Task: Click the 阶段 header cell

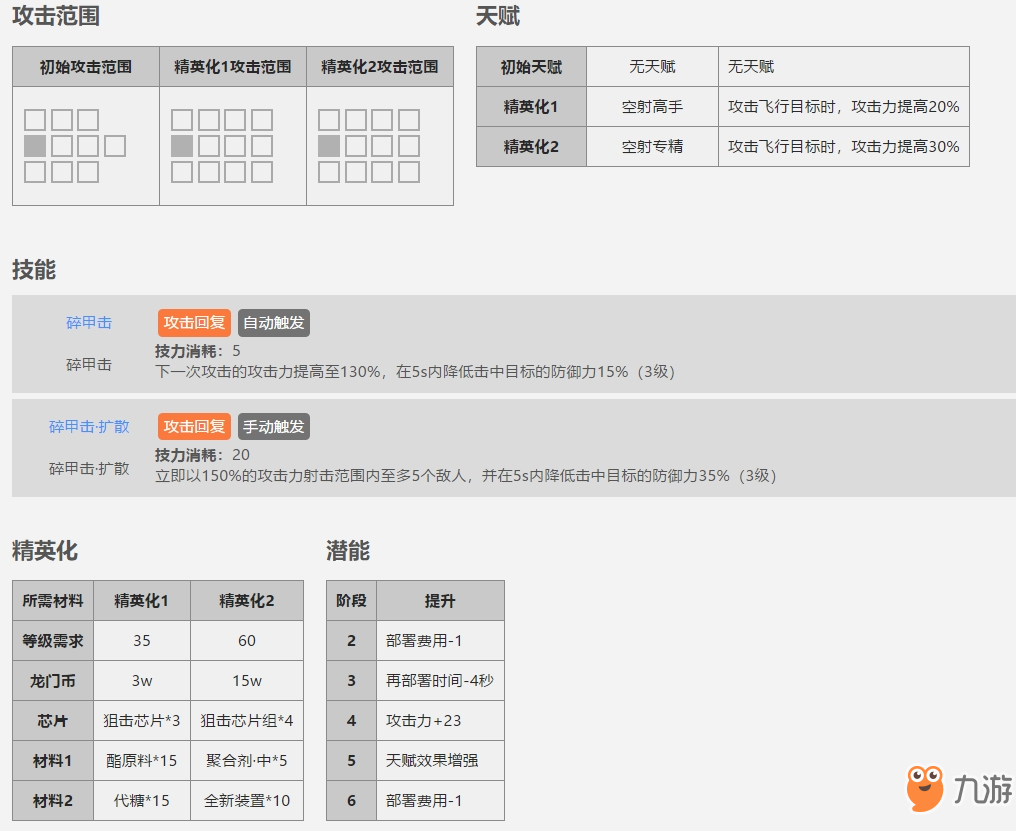Action: 351,601
